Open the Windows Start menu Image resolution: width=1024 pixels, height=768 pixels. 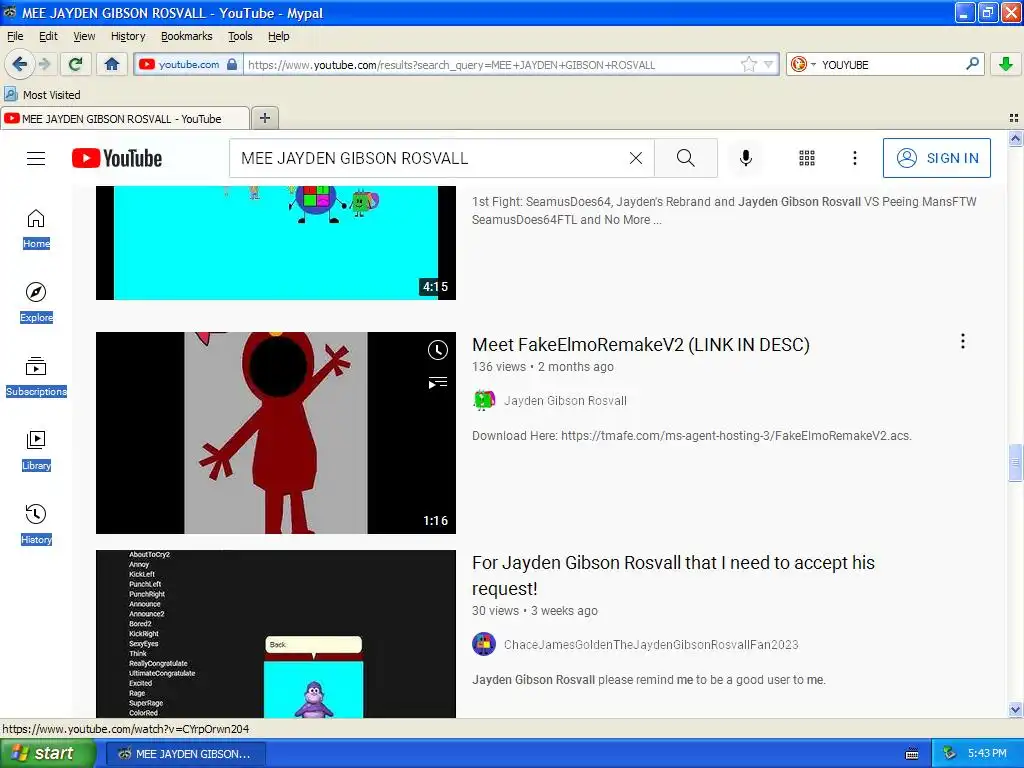coord(47,753)
